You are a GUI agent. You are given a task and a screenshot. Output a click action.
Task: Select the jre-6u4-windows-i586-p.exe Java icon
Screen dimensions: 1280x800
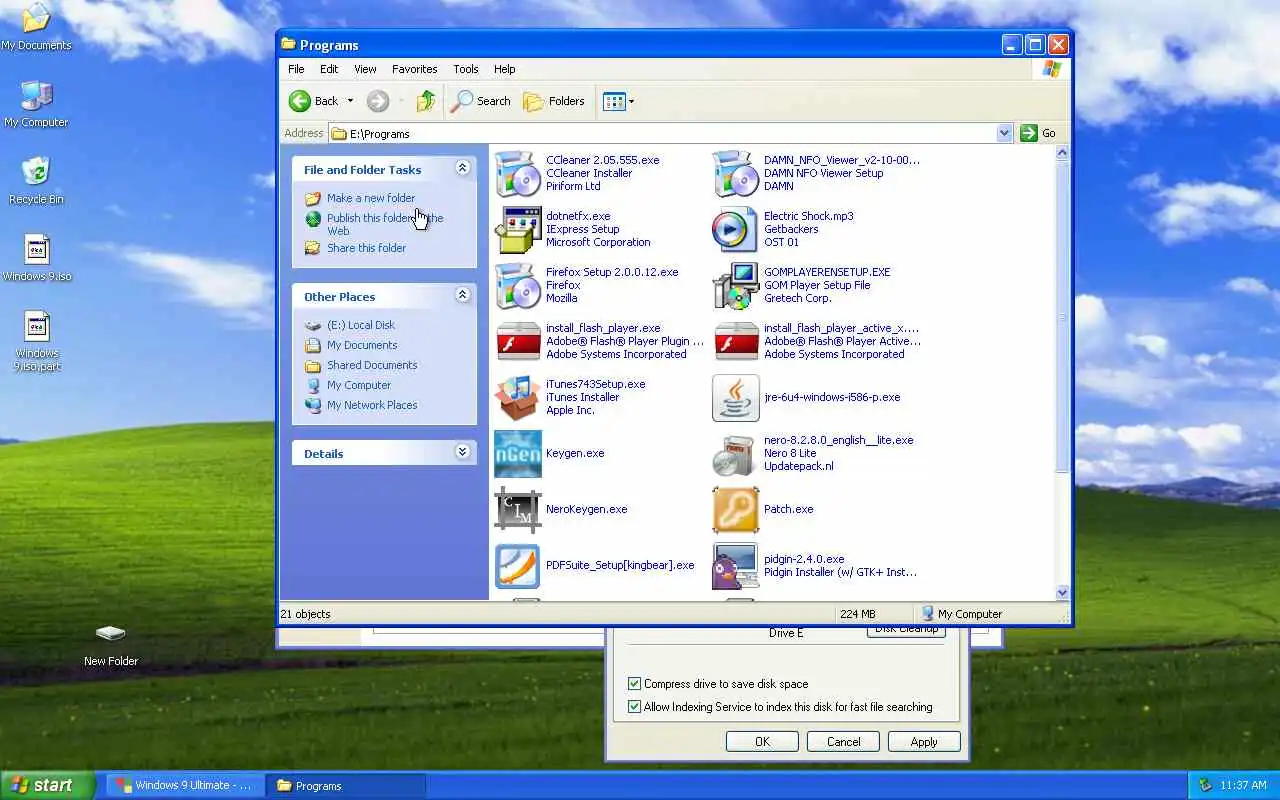point(736,397)
